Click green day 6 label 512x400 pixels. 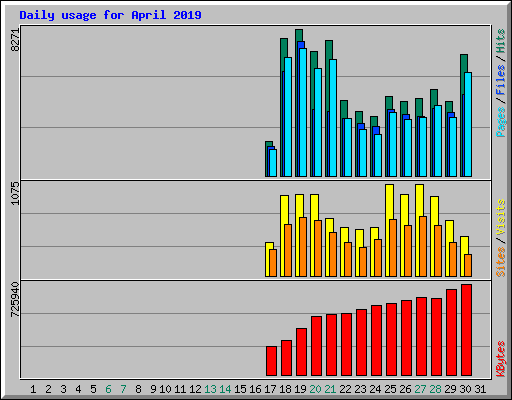tap(108, 389)
